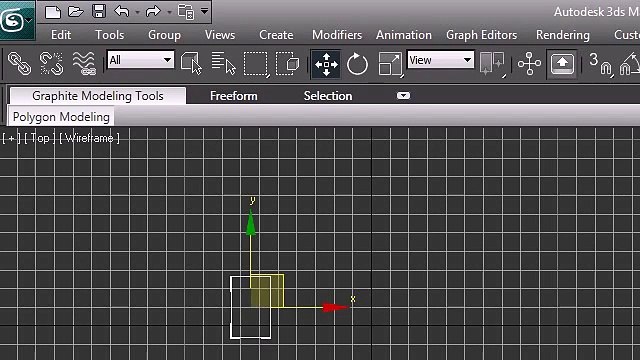Select the Select and Link tool
The image size is (640, 360).
pos(19,64)
